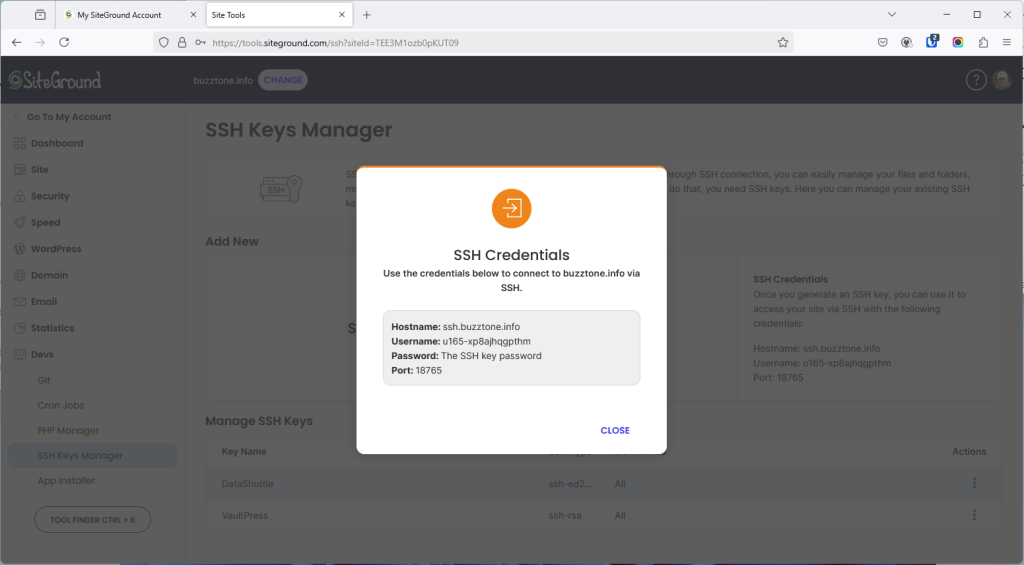The image size is (1024, 565).
Task: Bookmark this page with star icon
Action: click(x=783, y=43)
